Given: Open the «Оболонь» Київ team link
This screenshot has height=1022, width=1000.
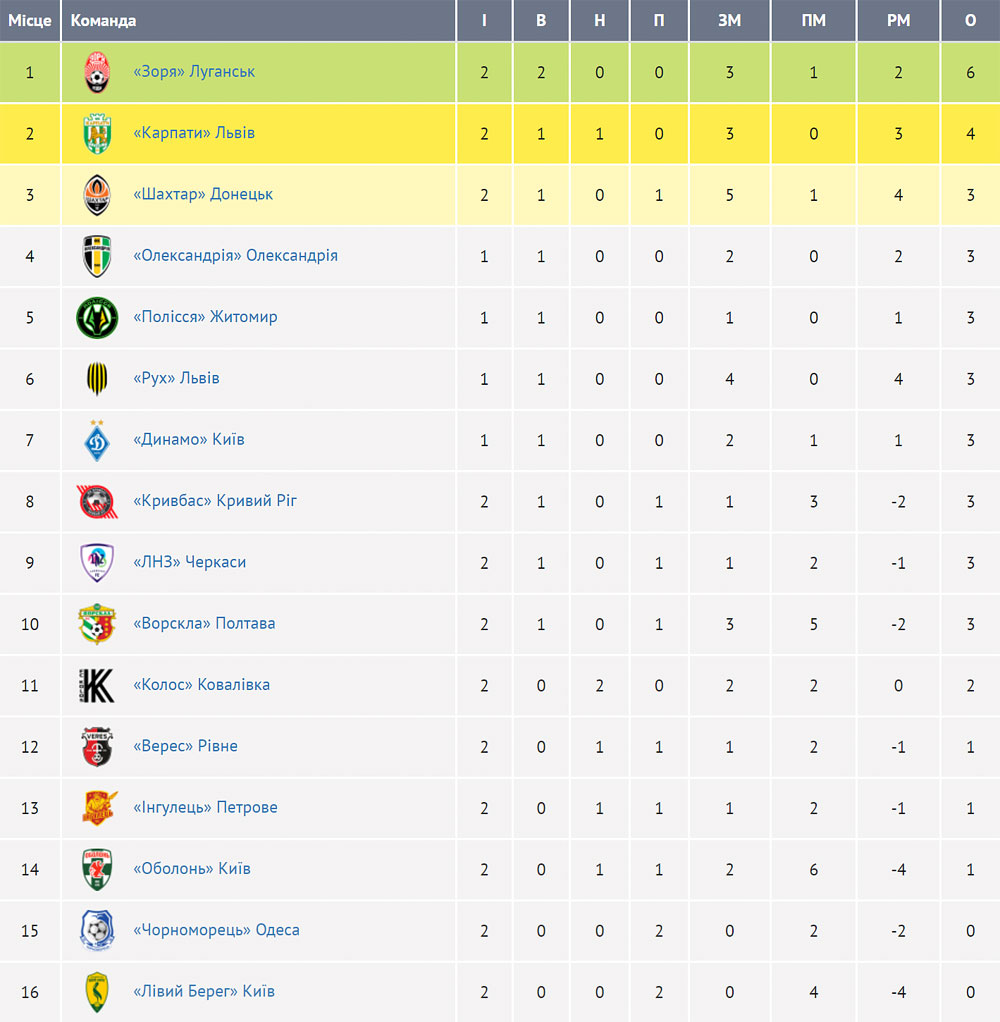Looking at the screenshot, I should (192, 868).
